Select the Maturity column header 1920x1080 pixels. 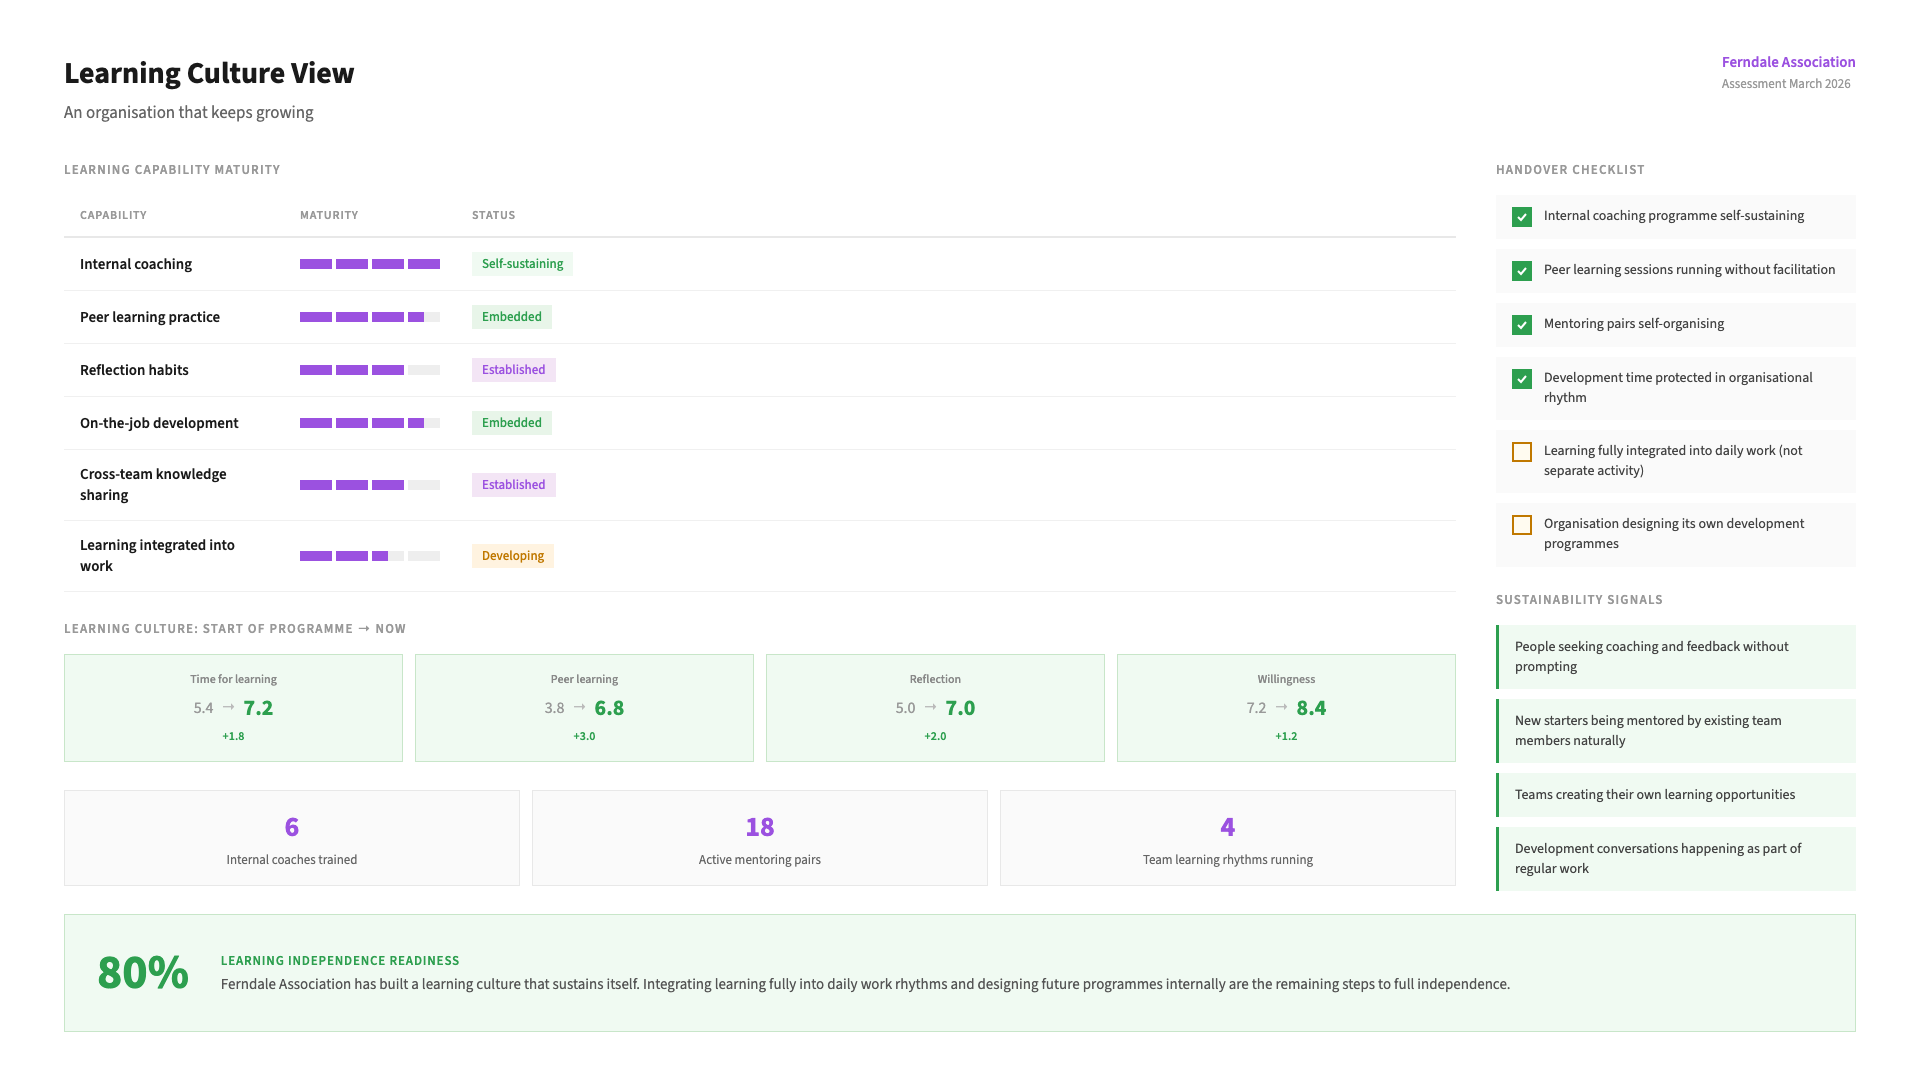click(x=328, y=215)
